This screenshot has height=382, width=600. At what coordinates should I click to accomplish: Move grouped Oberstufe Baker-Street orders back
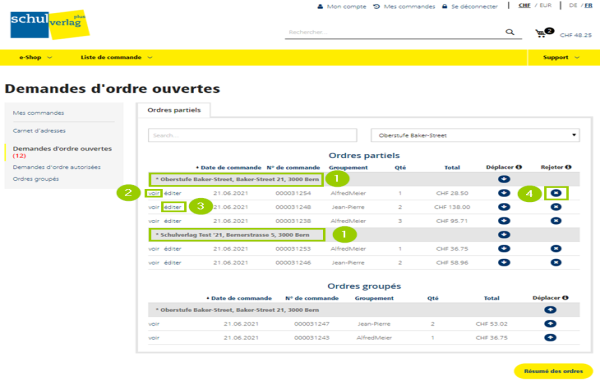point(550,310)
